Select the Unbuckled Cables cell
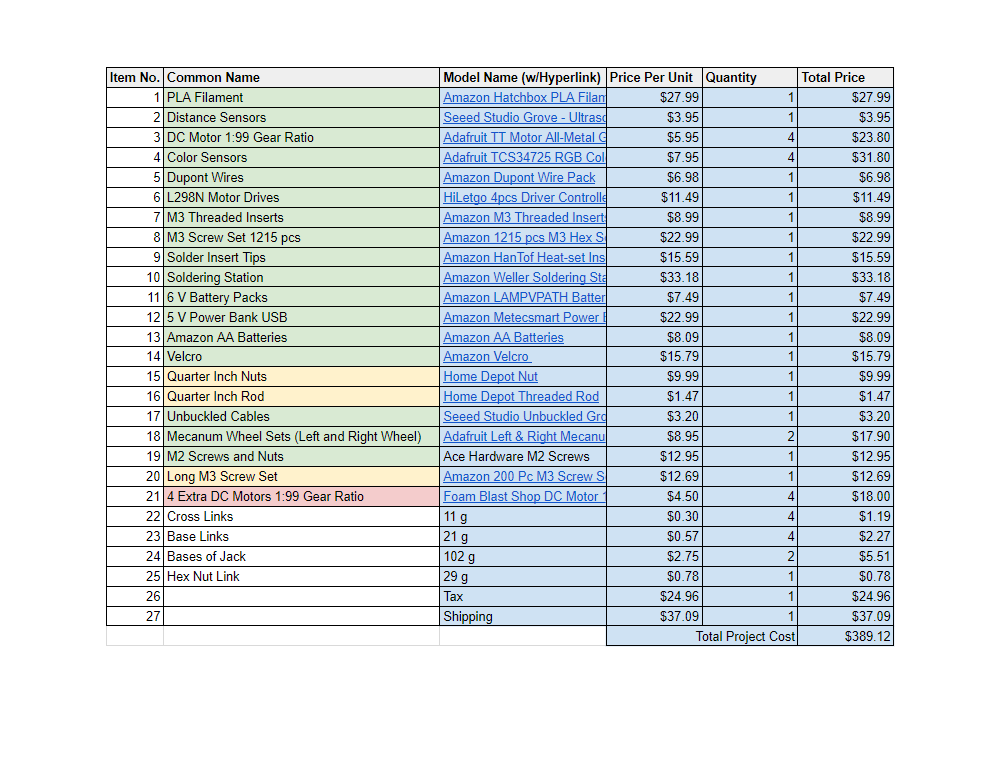The image size is (1001, 775). [301, 416]
